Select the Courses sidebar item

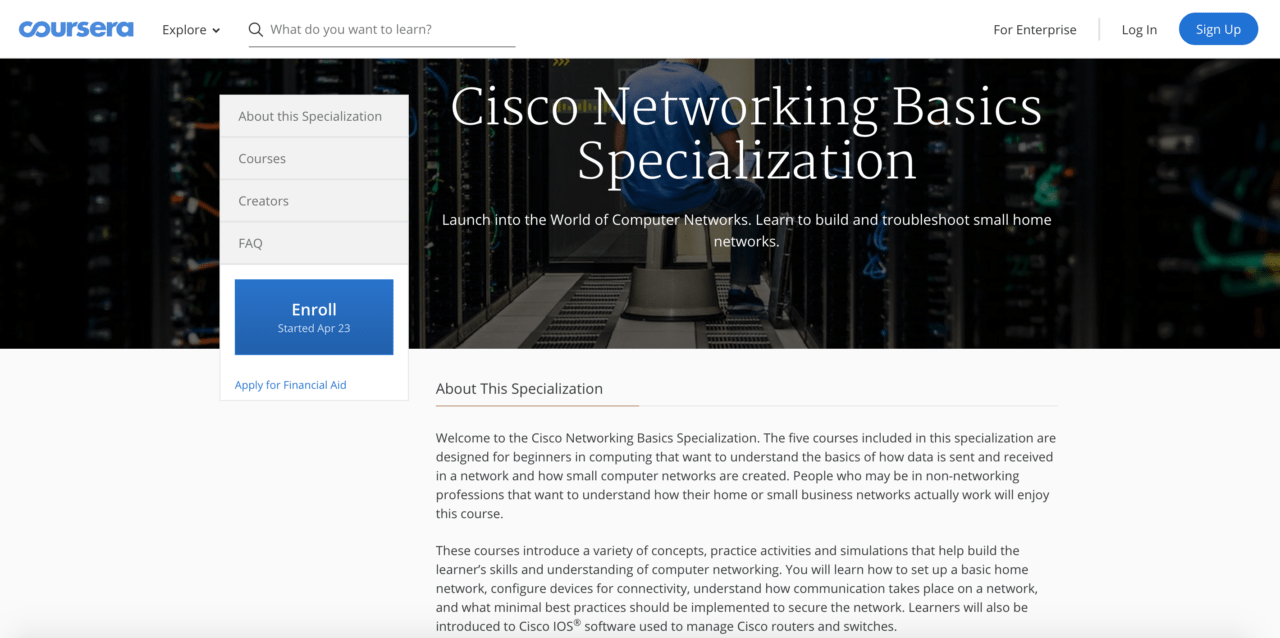tap(314, 159)
